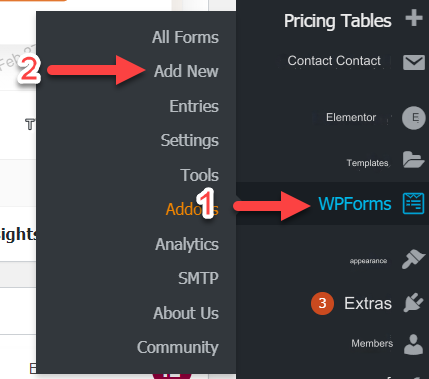This screenshot has width=429, height=379.
Task: Click the Templates folder icon
Action: [x=413, y=160]
